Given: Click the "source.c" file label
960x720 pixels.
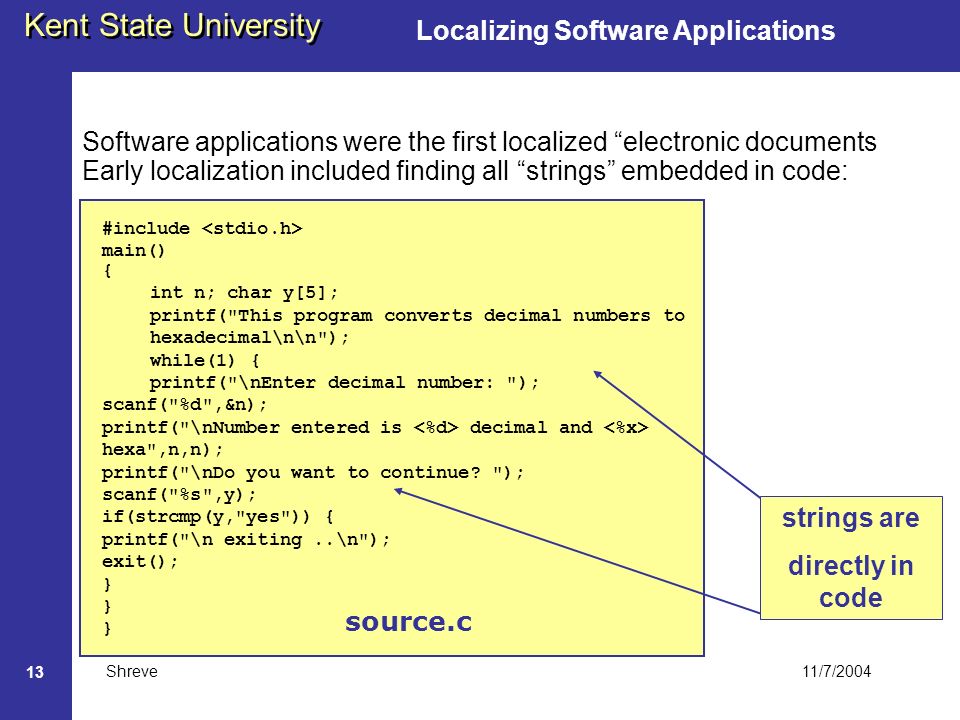Looking at the screenshot, I should (409, 622).
